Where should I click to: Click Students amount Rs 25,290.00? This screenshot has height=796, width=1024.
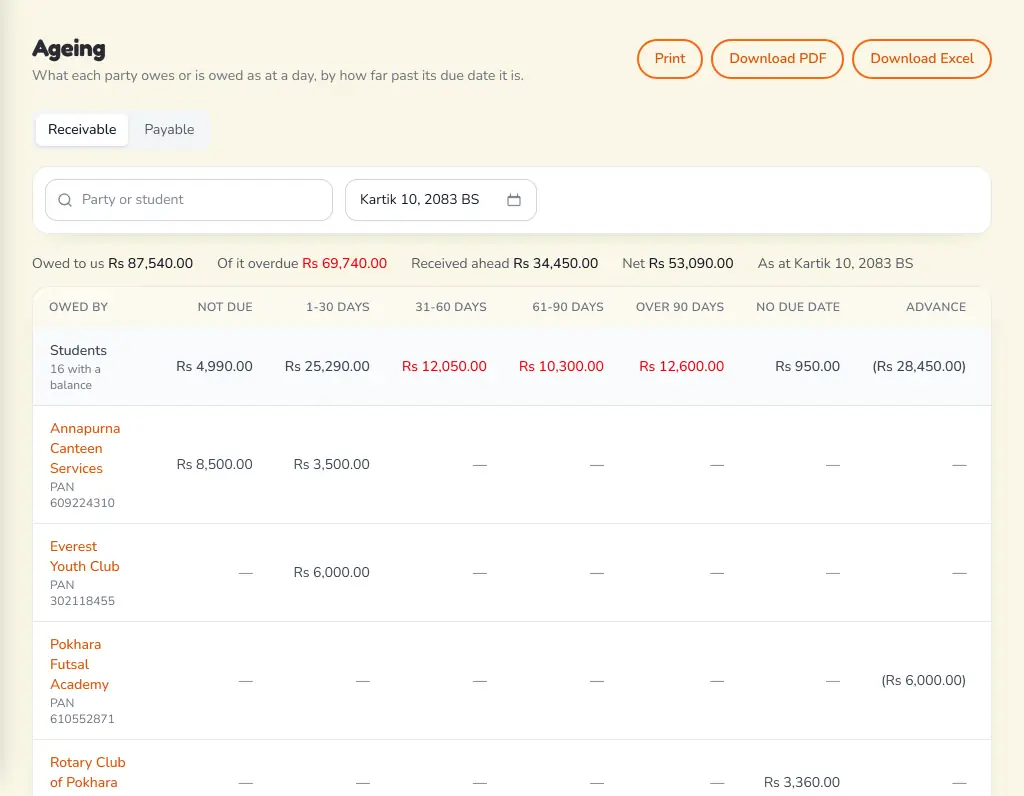pos(327,366)
